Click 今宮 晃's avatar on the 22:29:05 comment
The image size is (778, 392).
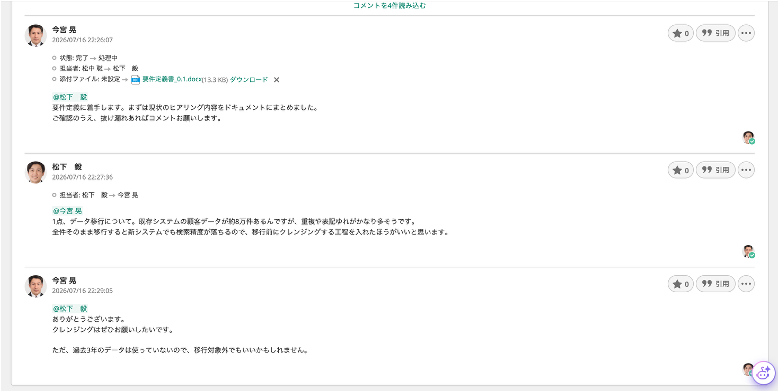pos(36,286)
